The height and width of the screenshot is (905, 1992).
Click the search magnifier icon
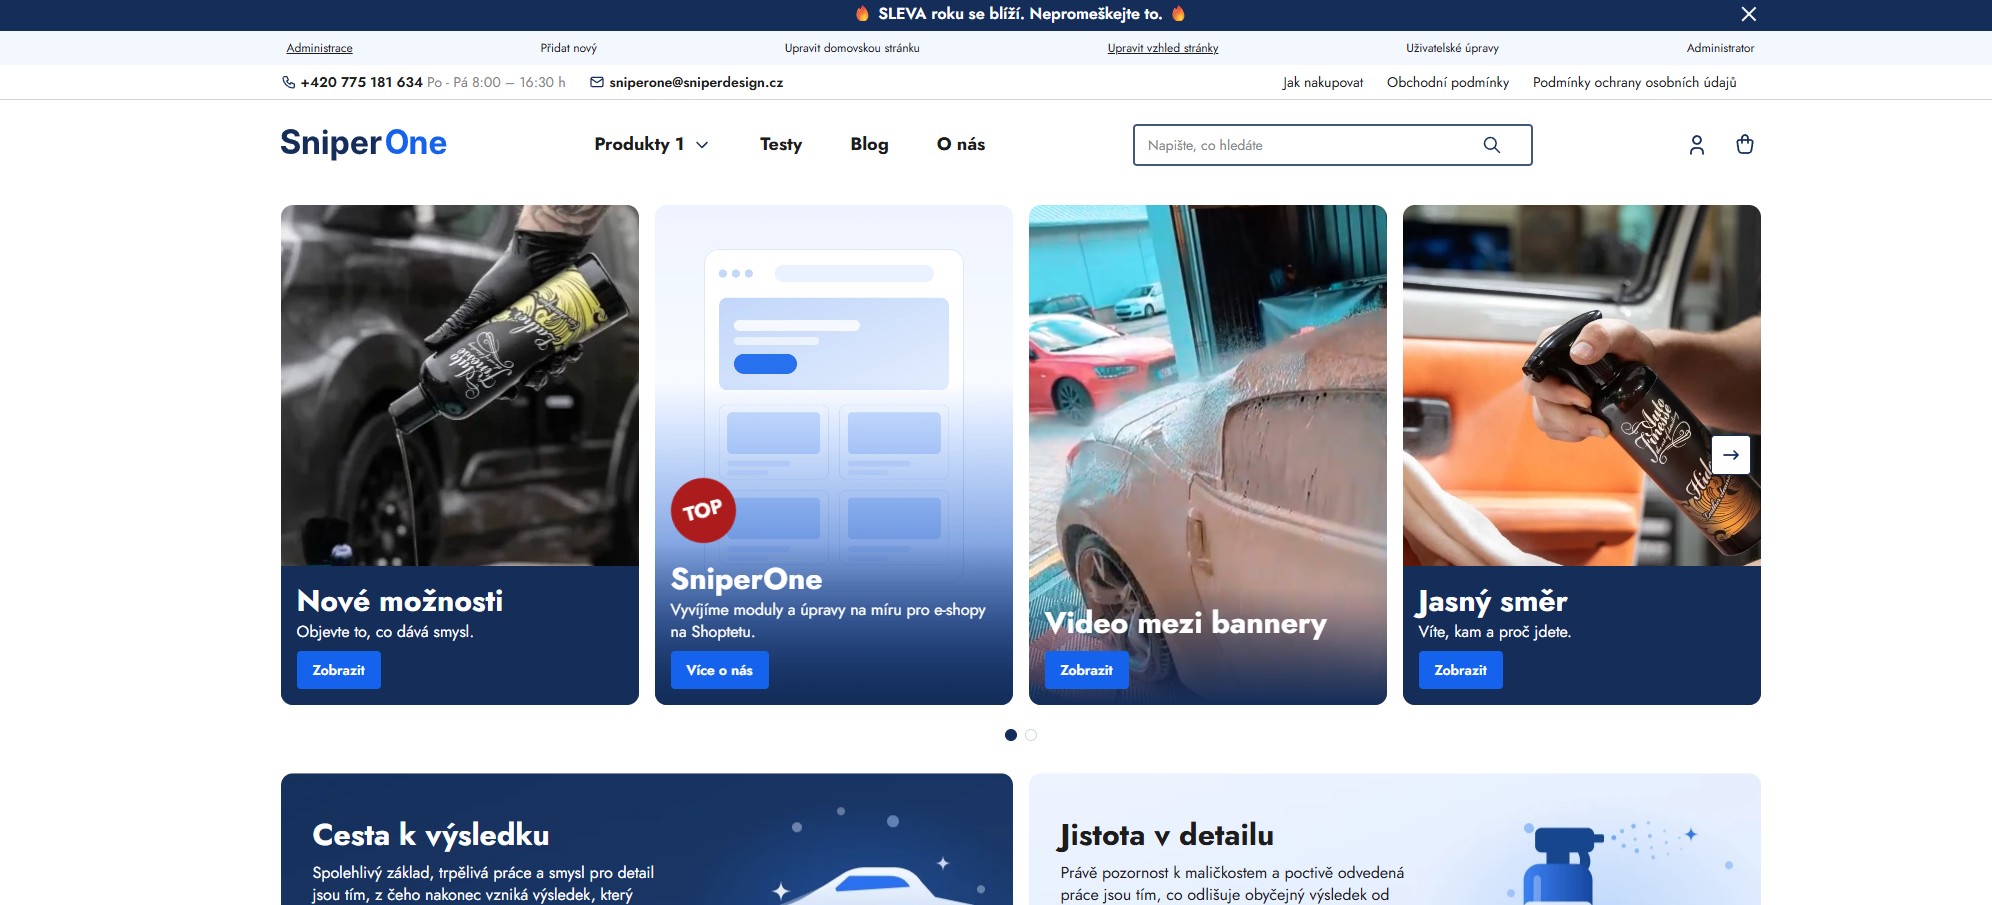point(1491,145)
